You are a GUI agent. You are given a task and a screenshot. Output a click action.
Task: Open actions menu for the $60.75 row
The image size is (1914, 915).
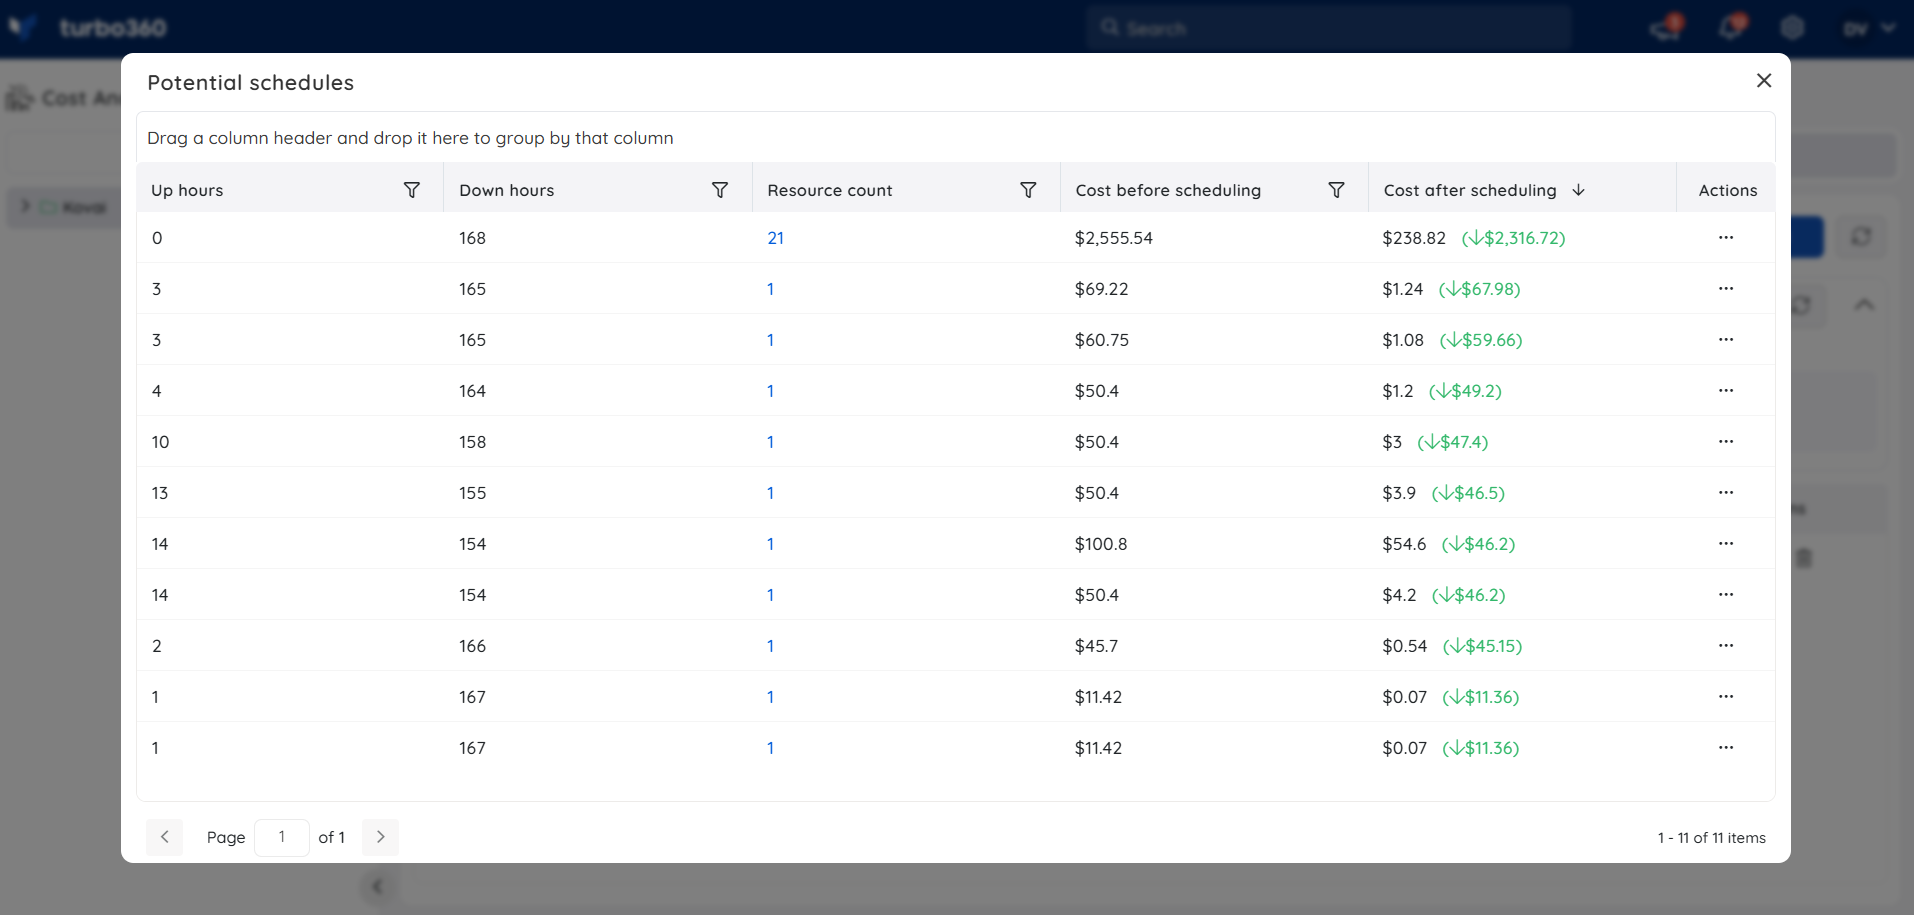[x=1726, y=340]
